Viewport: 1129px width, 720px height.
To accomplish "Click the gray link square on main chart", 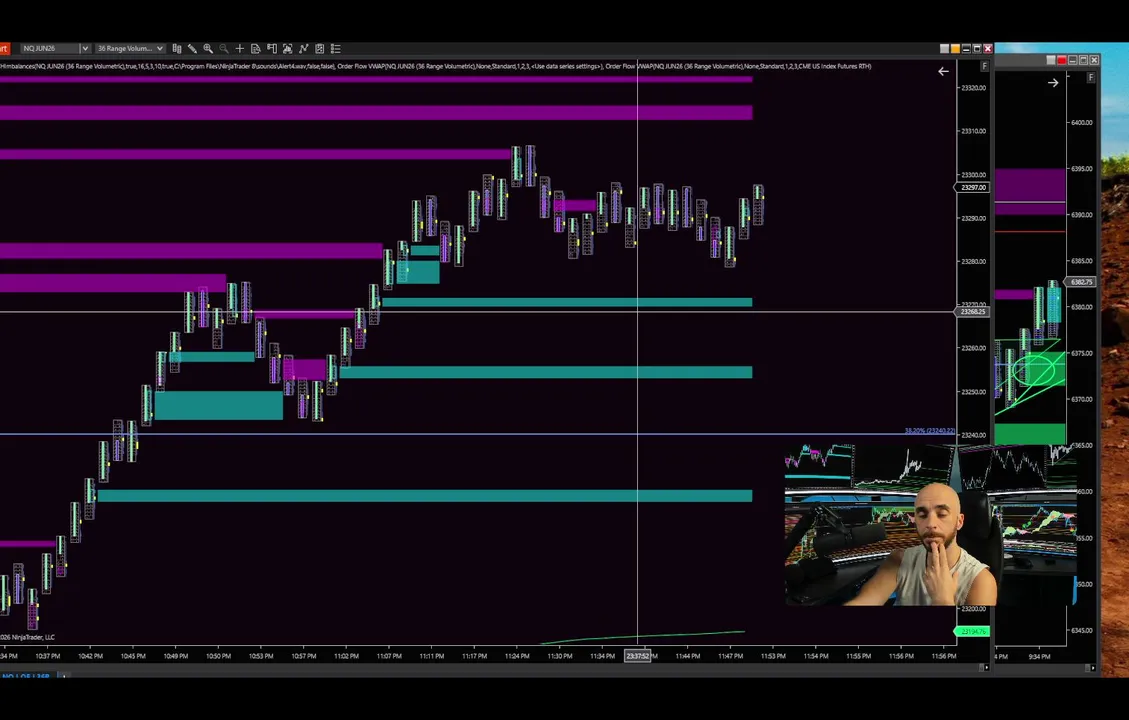I will [945, 48].
